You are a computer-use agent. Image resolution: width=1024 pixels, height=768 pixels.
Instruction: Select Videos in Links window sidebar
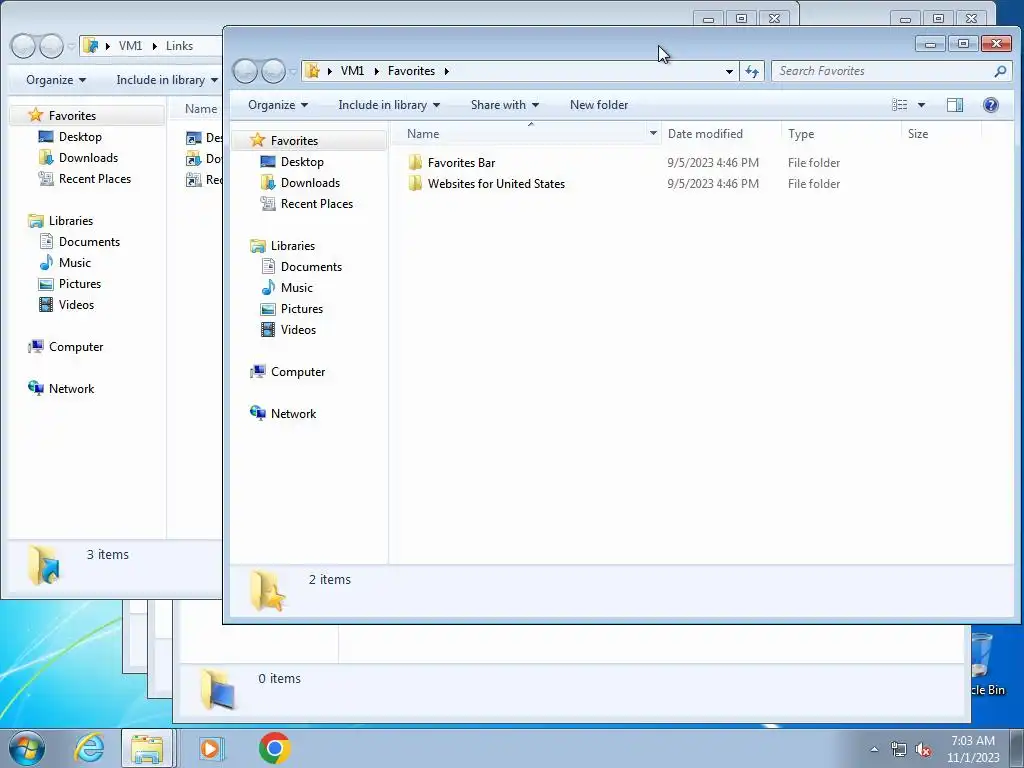(76, 305)
